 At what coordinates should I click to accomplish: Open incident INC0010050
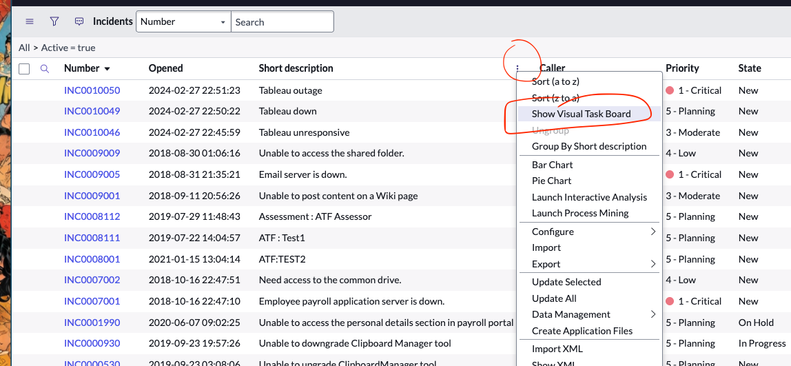pos(92,91)
